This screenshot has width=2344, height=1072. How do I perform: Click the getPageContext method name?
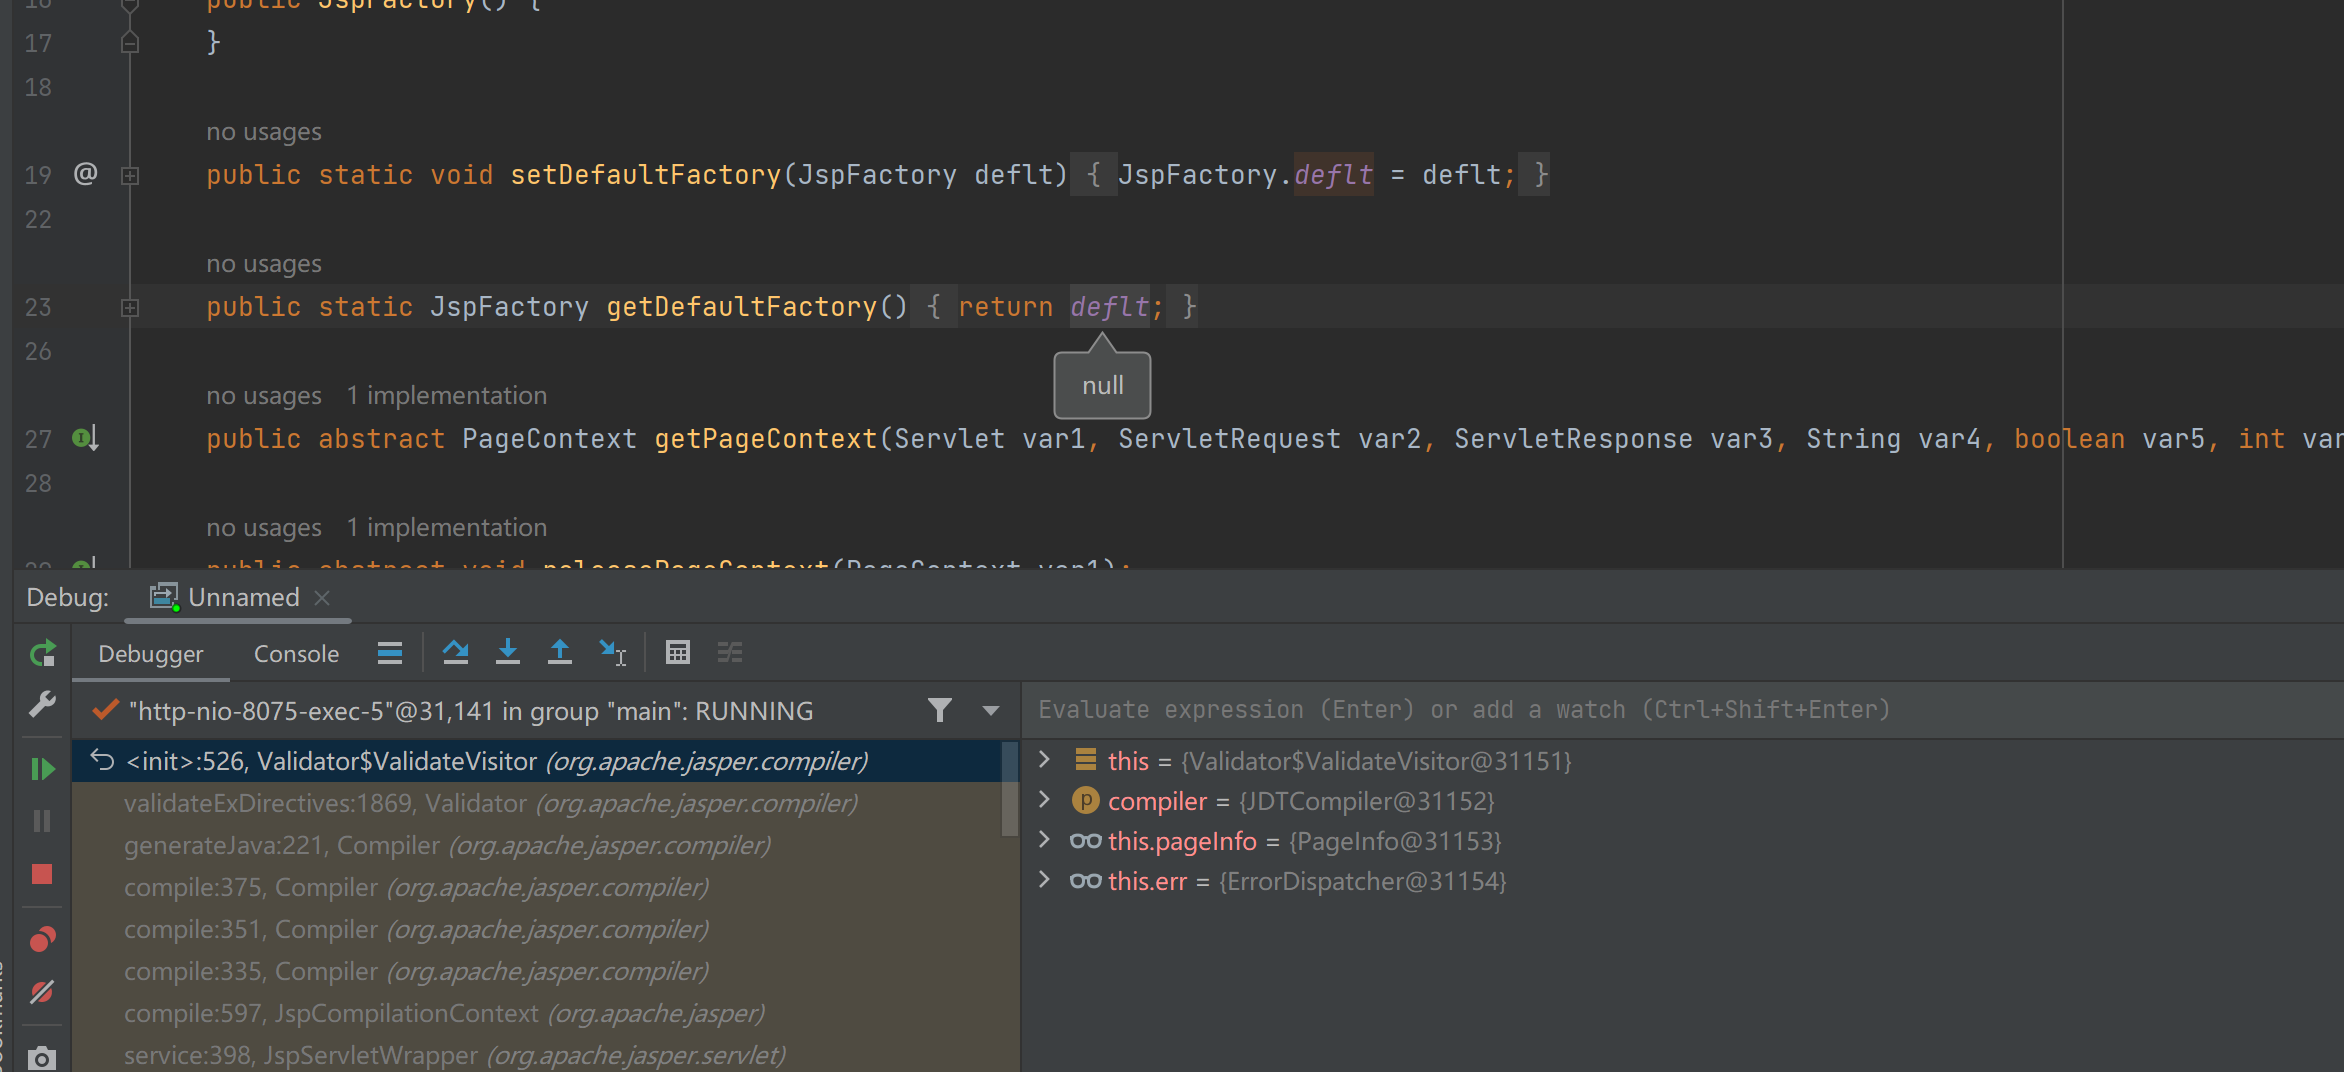(765, 439)
